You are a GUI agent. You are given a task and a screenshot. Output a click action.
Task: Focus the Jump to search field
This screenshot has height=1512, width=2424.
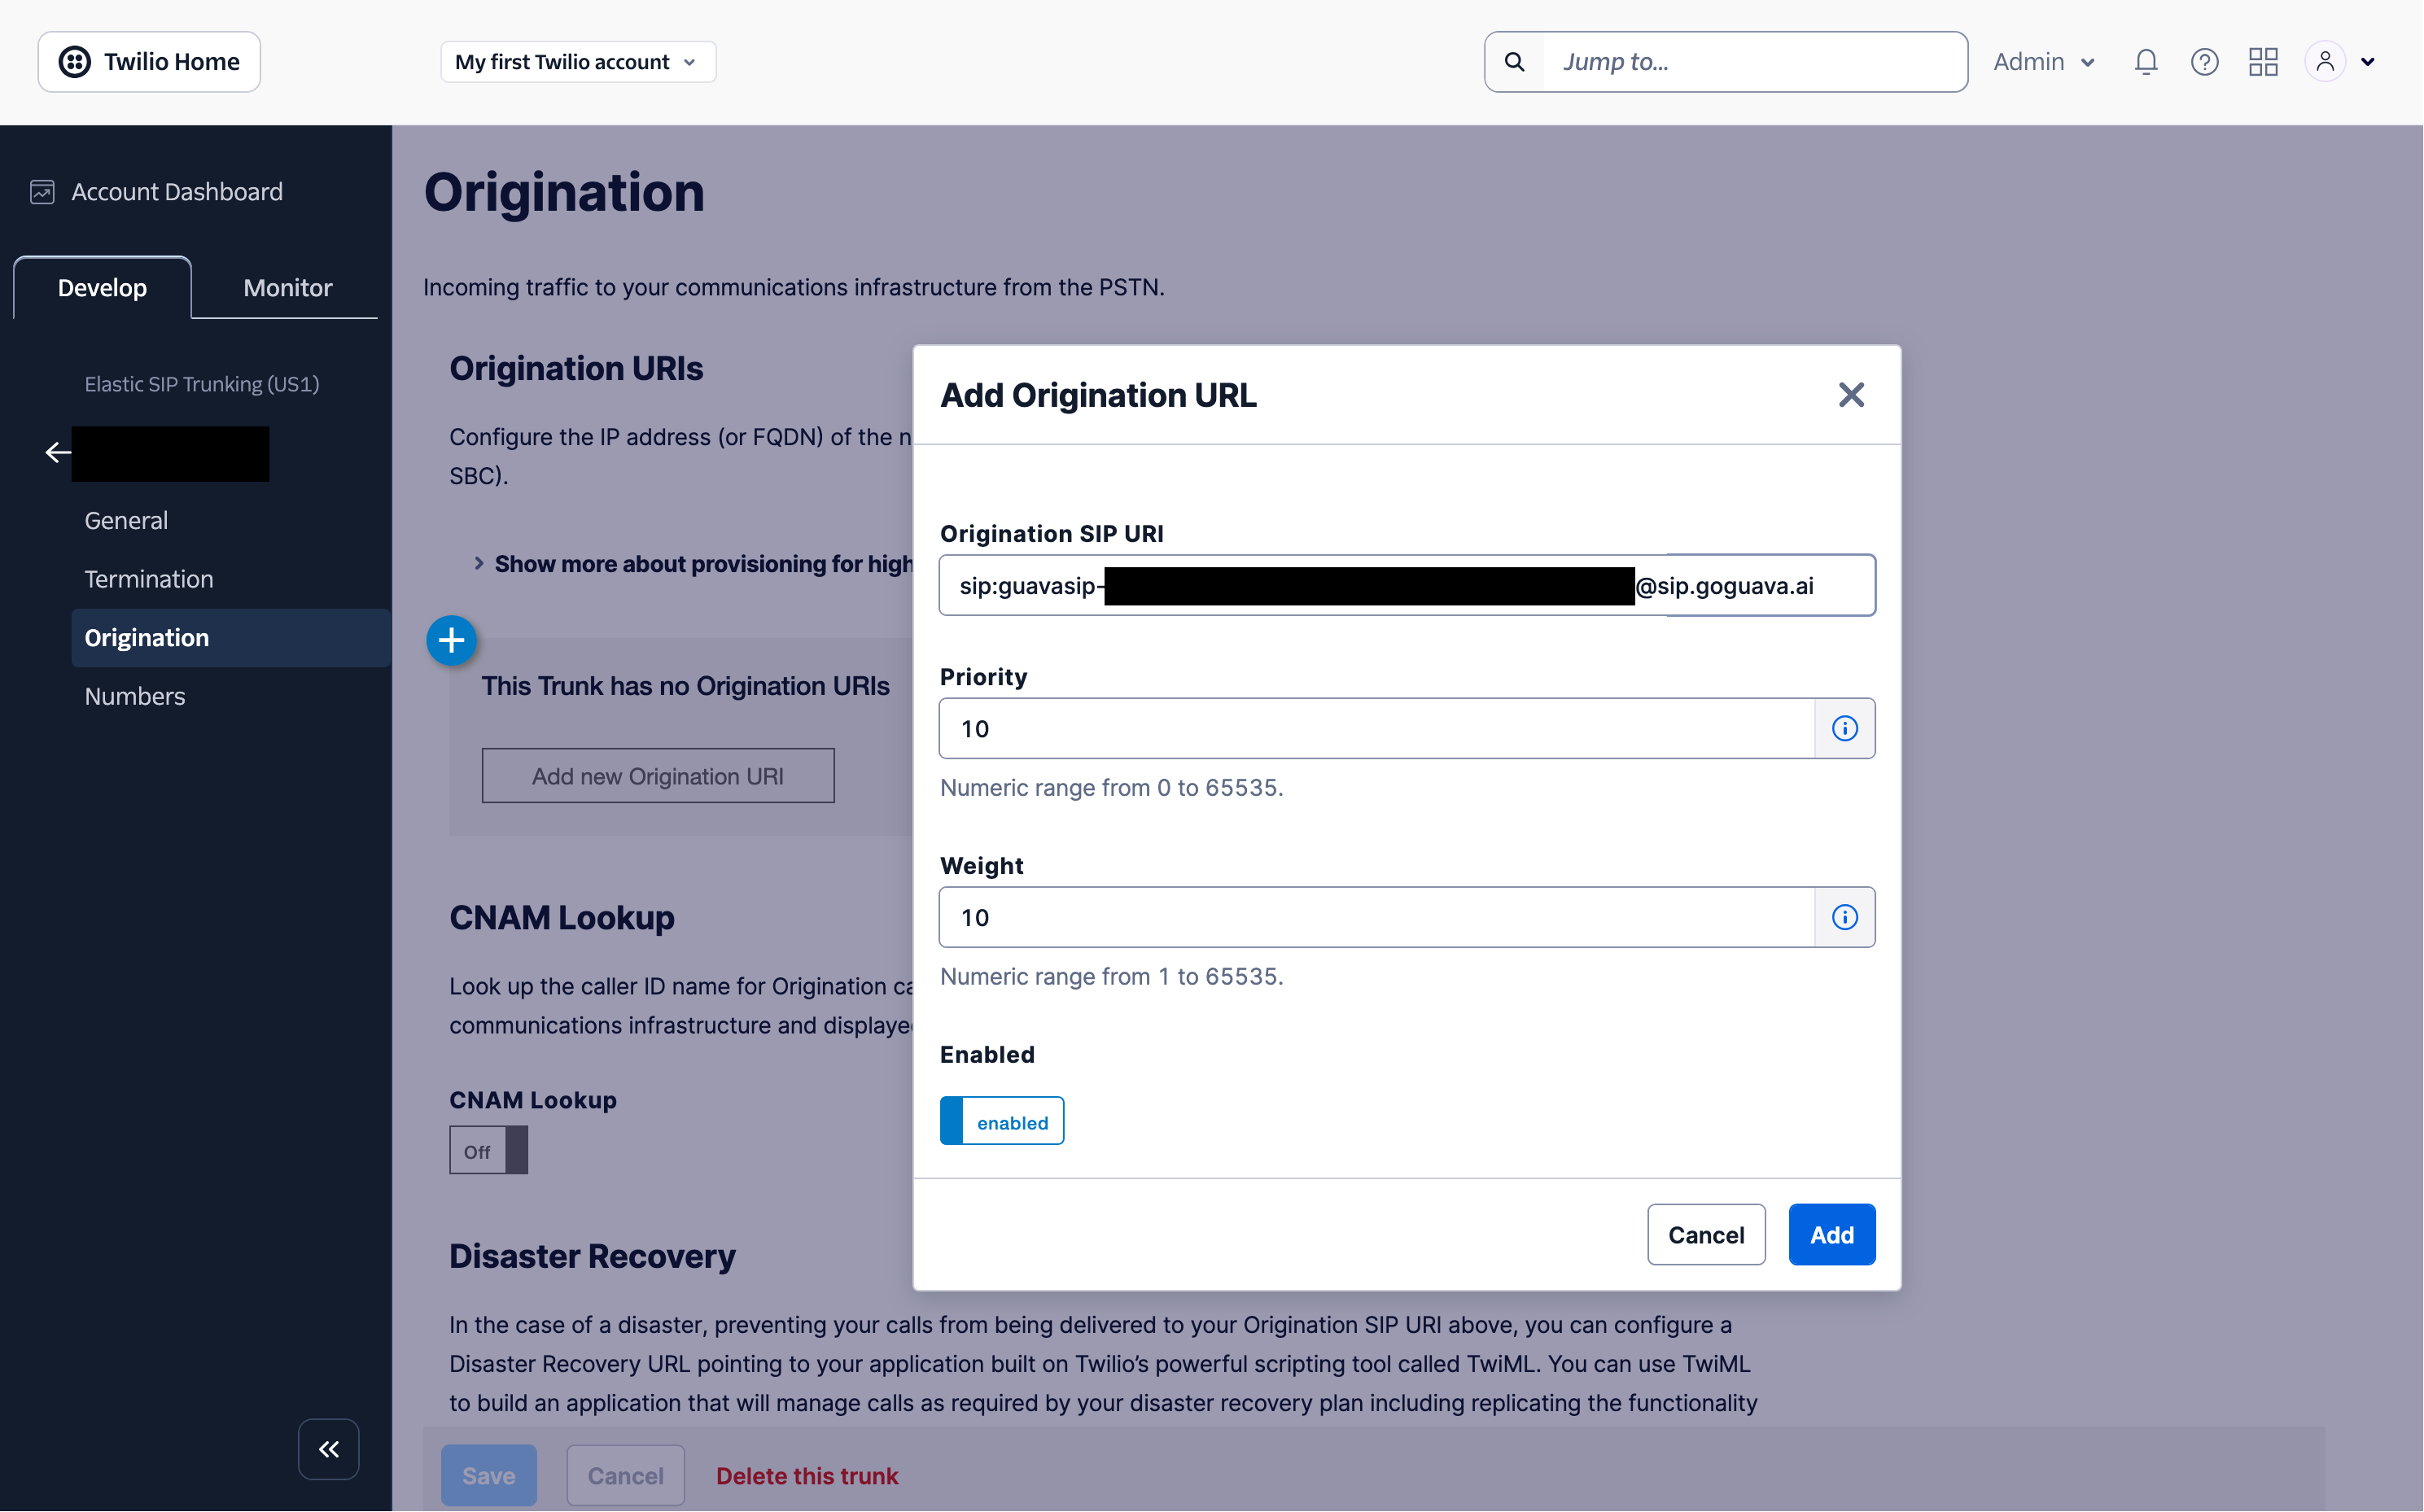coord(1755,62)
